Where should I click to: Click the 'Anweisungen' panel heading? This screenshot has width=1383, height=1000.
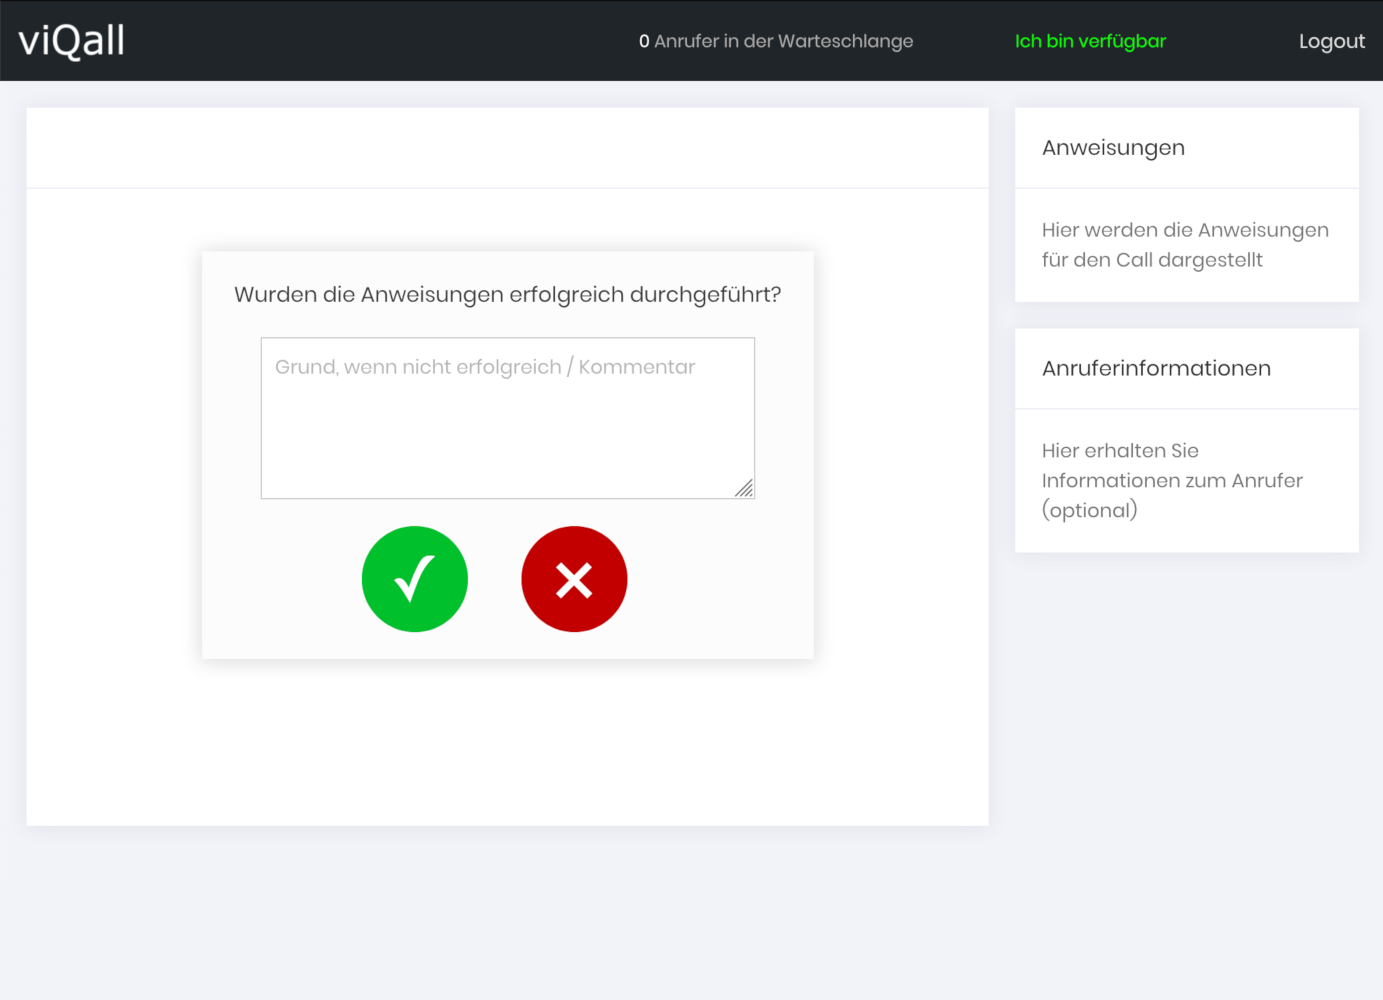click(1113, 148)
